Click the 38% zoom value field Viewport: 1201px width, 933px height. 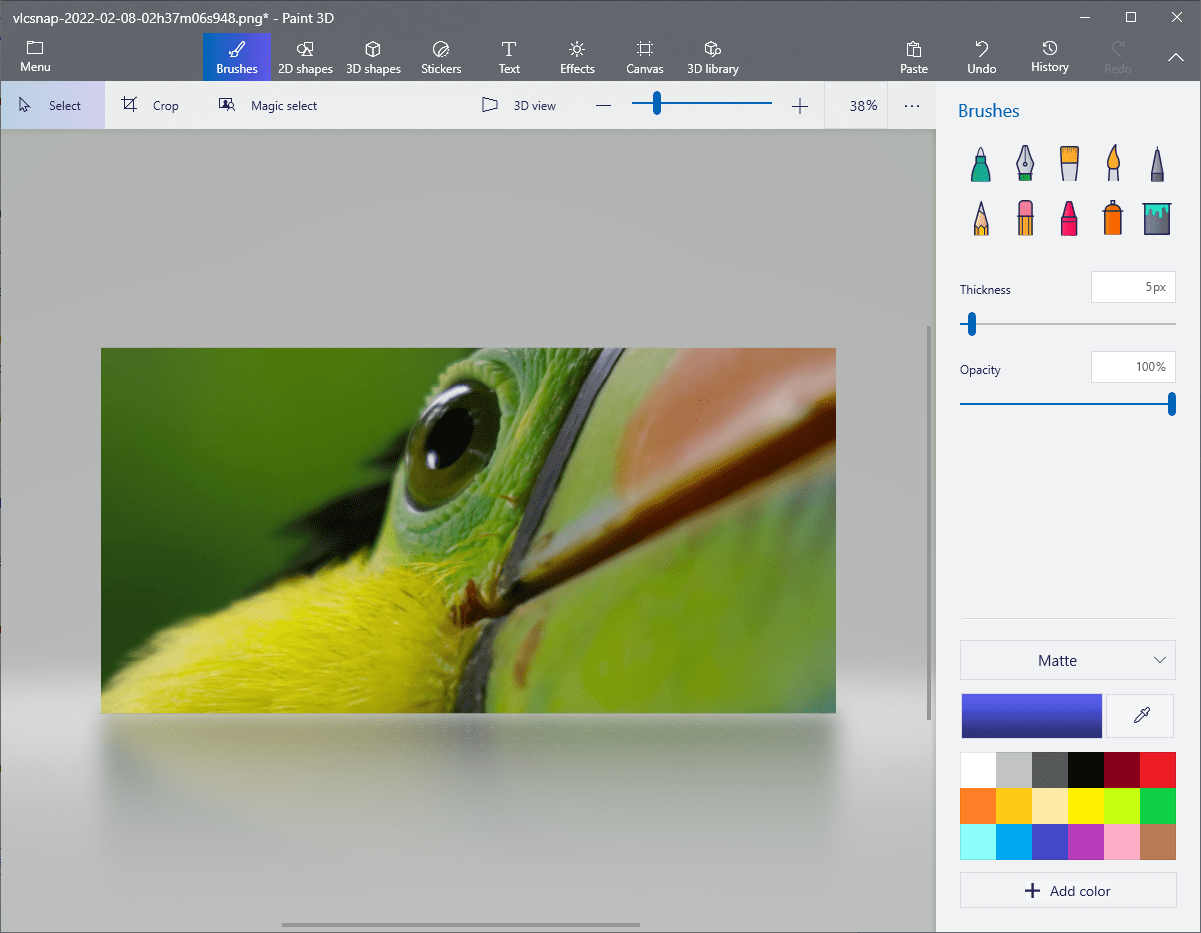pyautogui.click(x=857, y=105)
